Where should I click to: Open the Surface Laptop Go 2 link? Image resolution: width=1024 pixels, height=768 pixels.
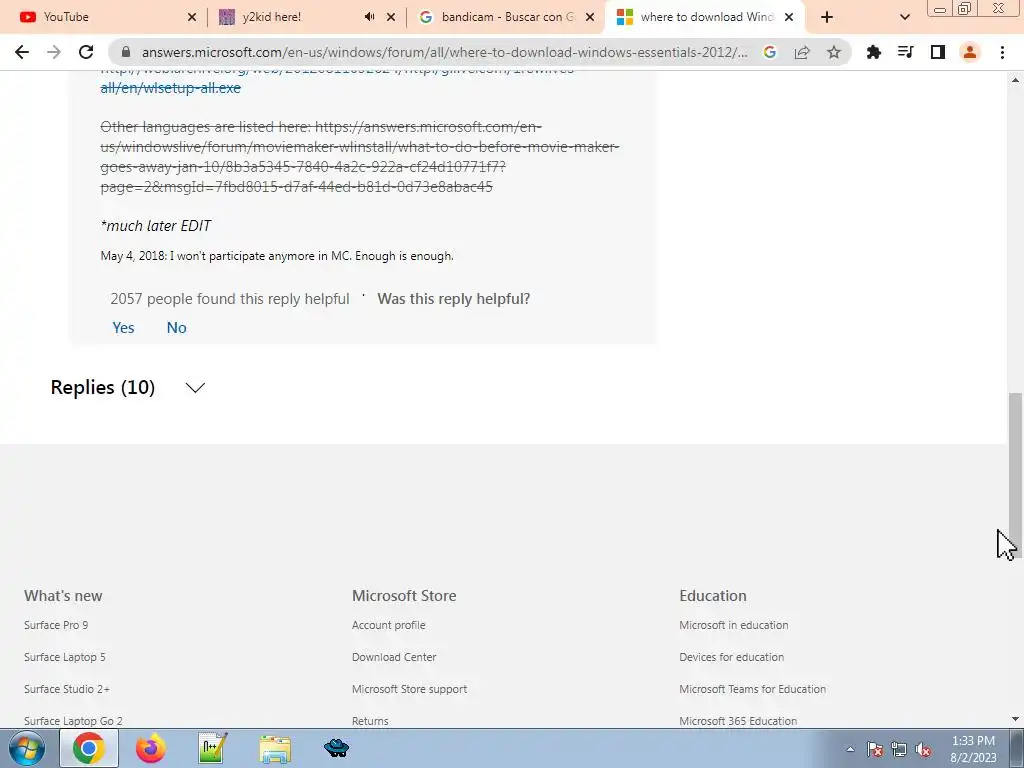73,721
